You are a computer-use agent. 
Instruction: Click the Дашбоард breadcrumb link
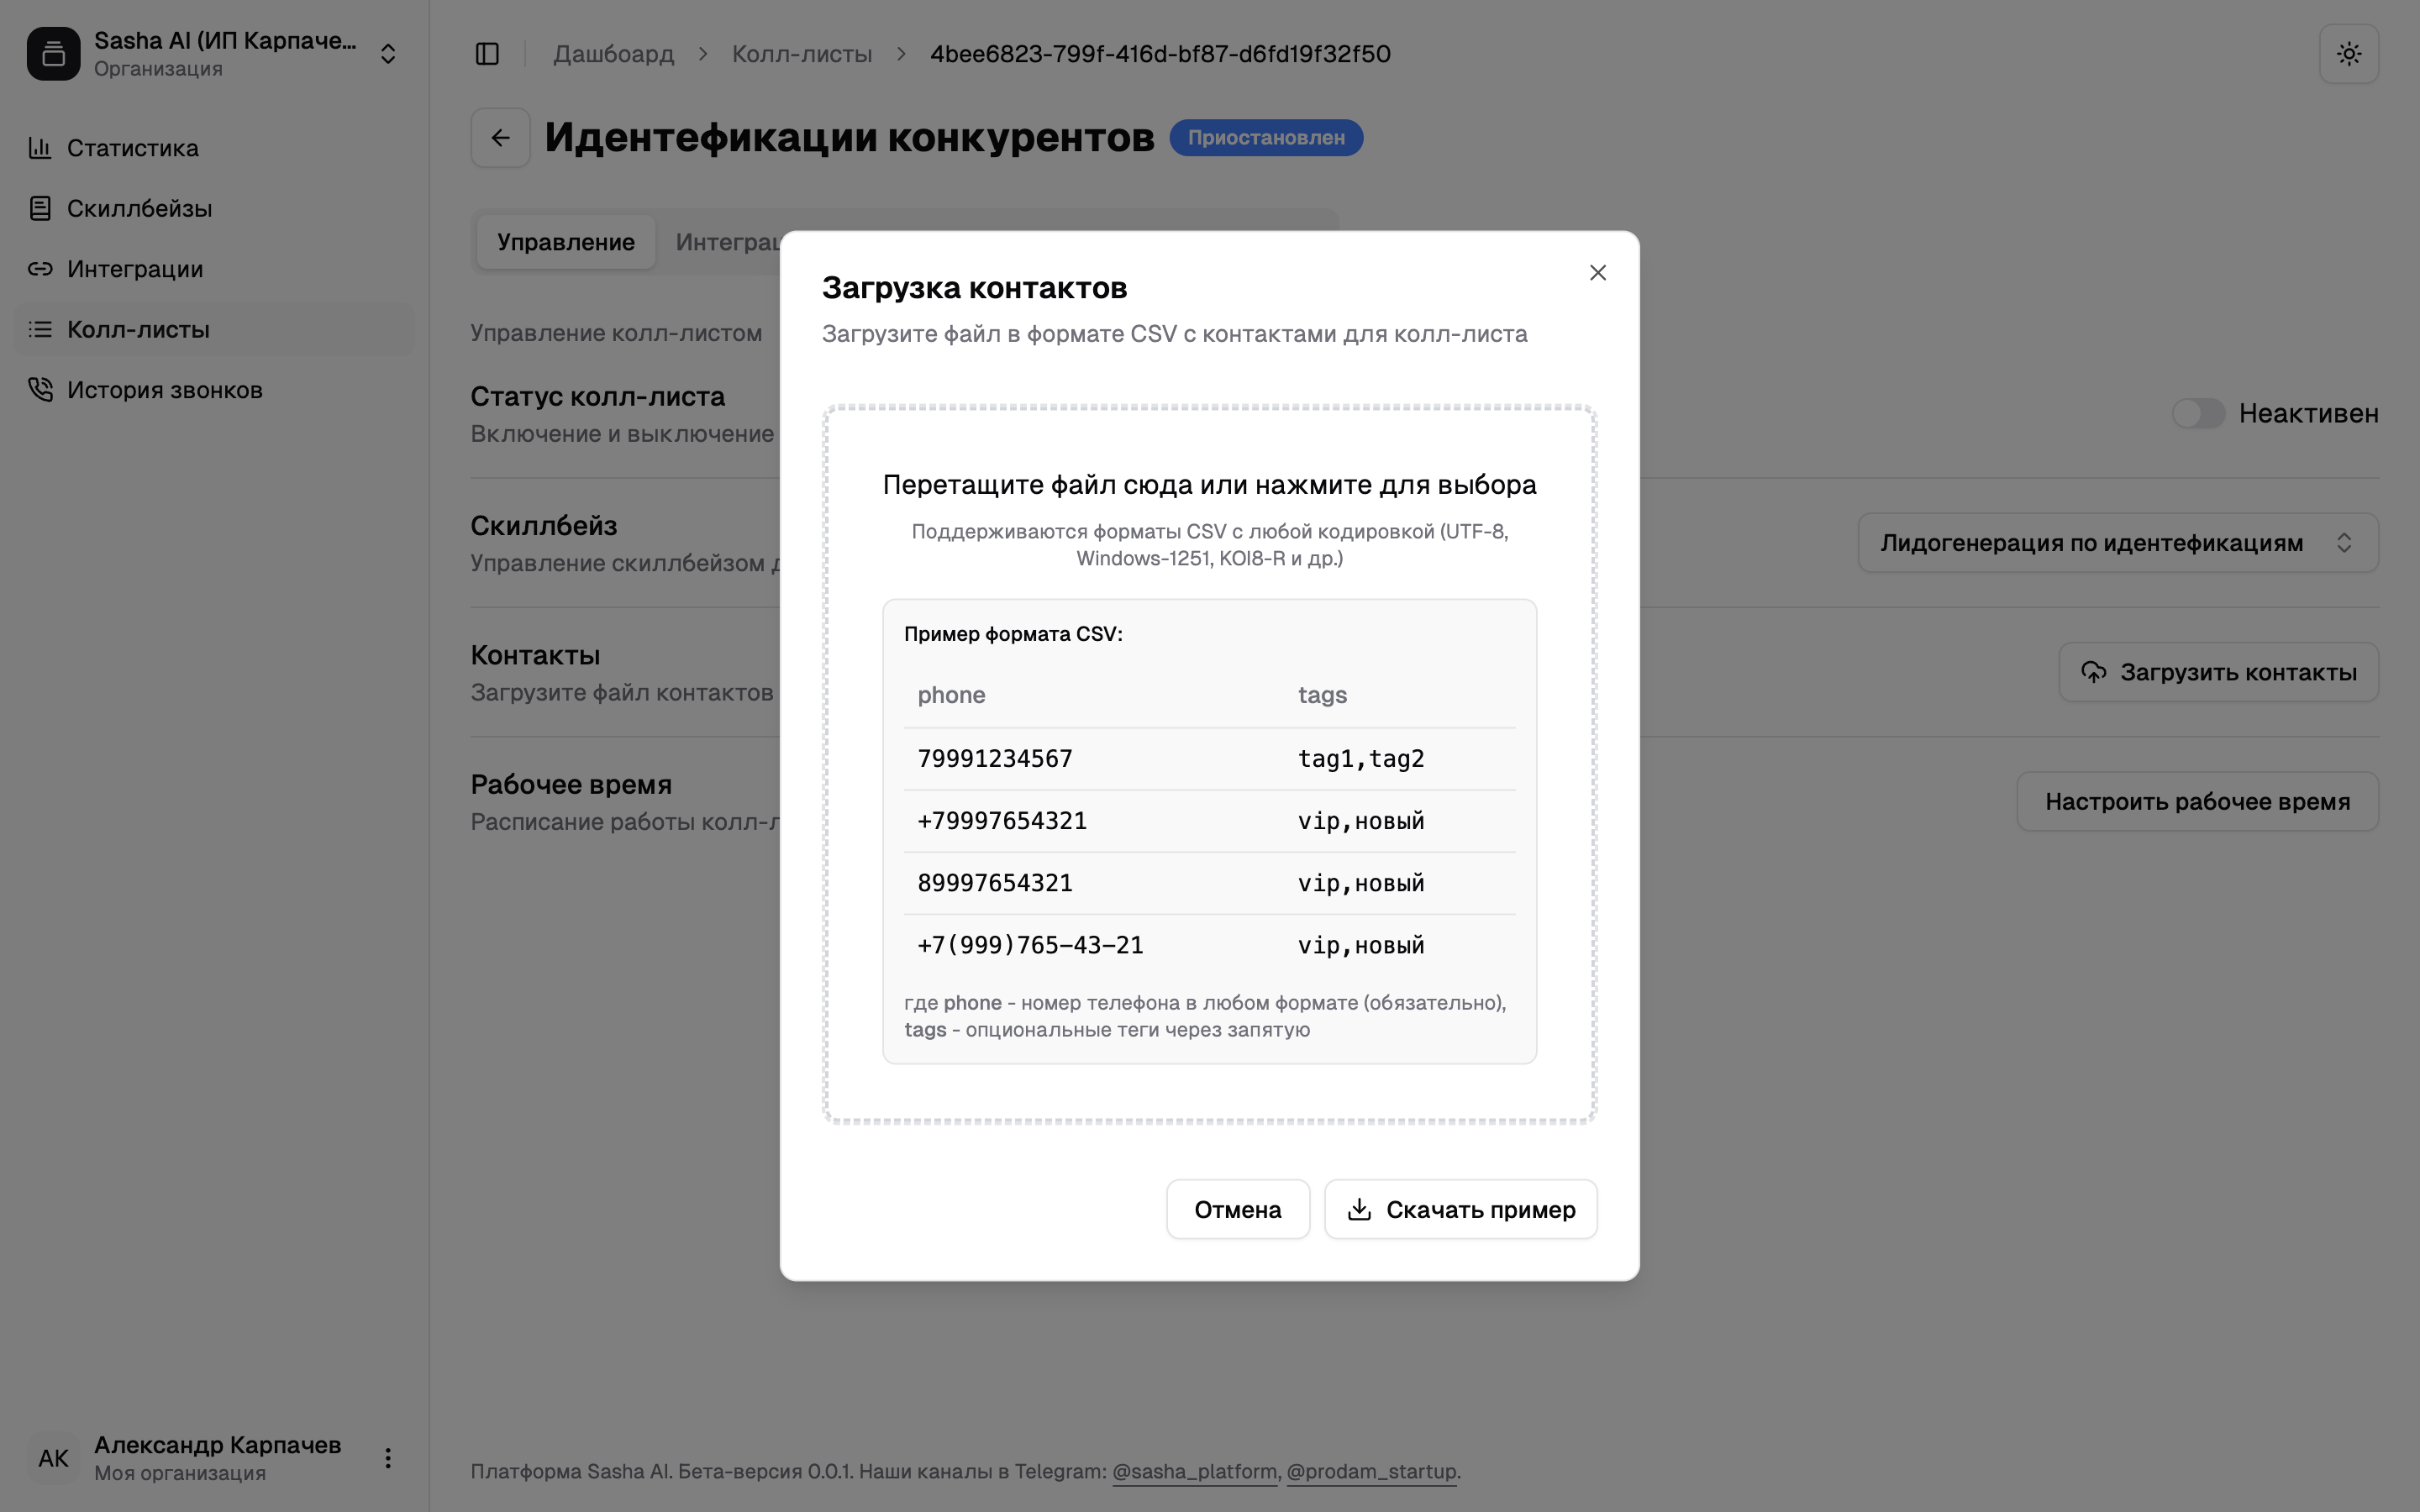pyautogui.click(x=613, y=54)
